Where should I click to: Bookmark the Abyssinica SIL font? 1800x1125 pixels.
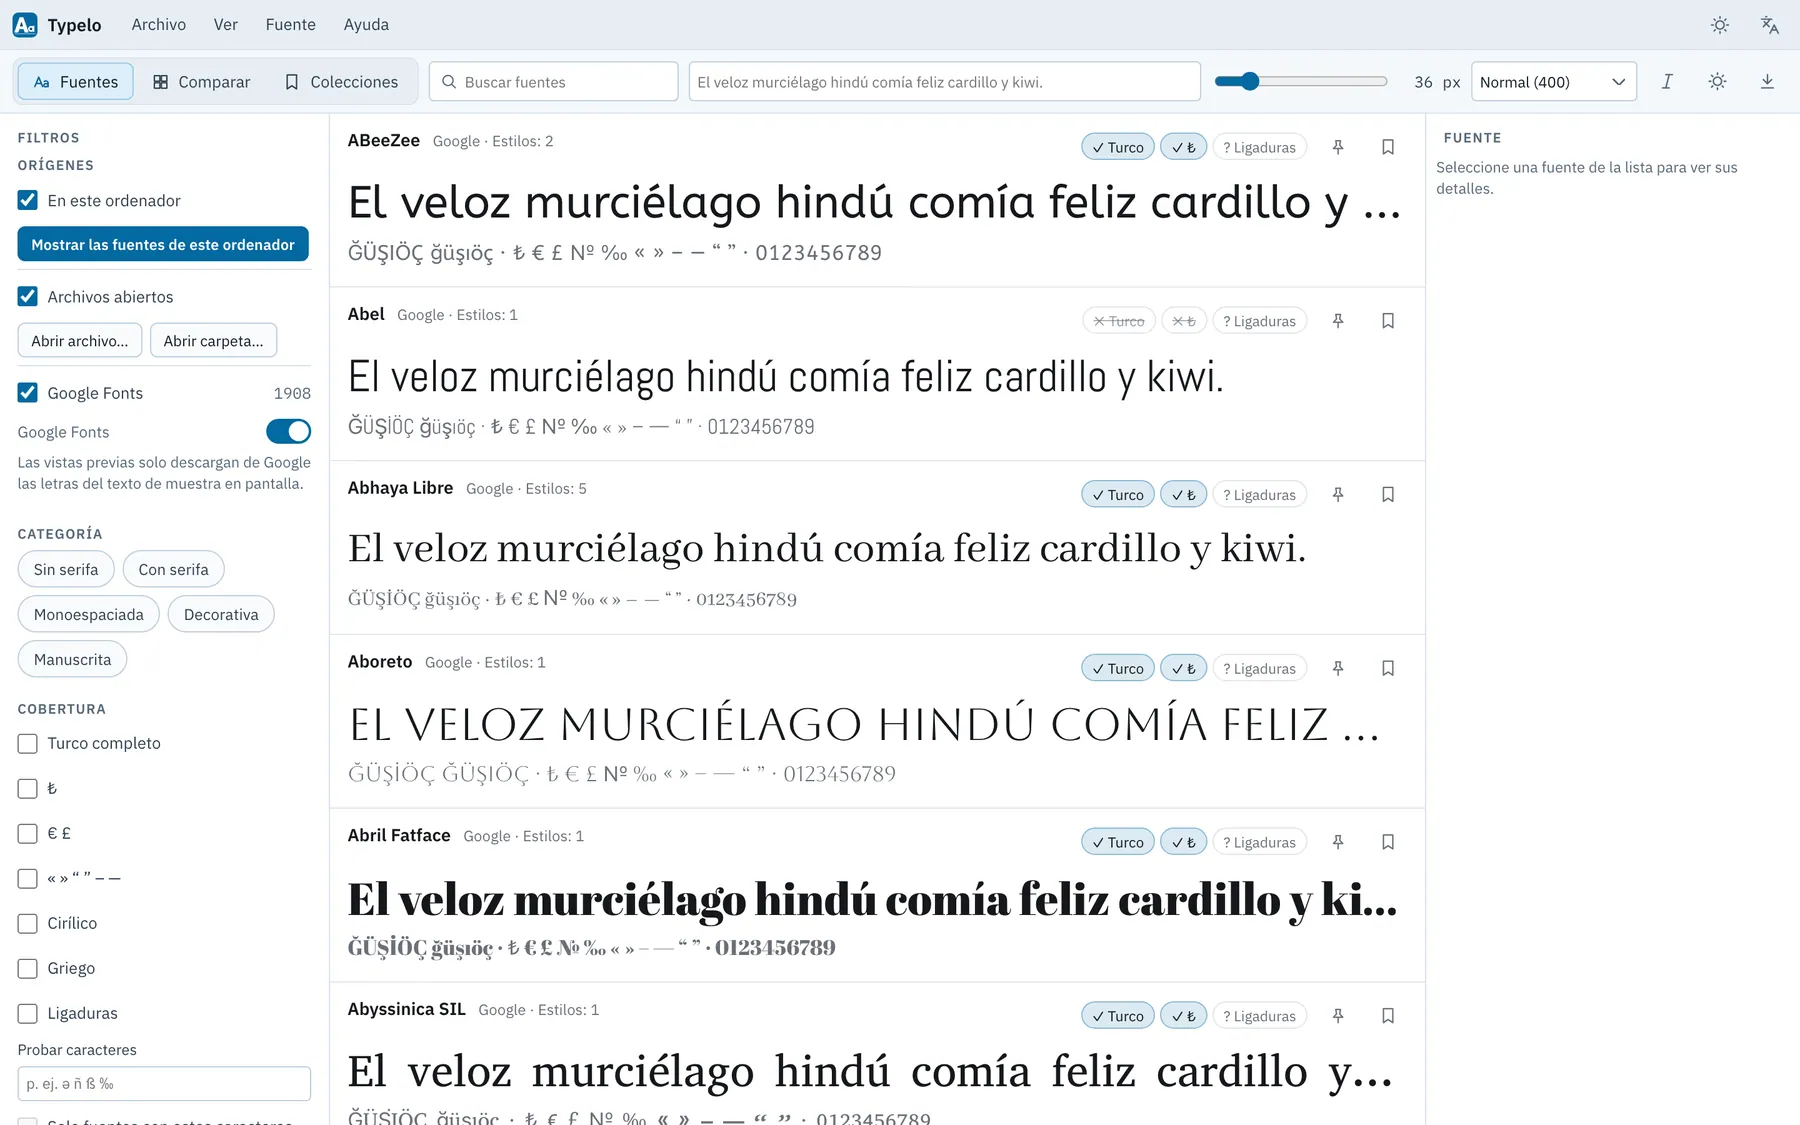(1388, 1016)
